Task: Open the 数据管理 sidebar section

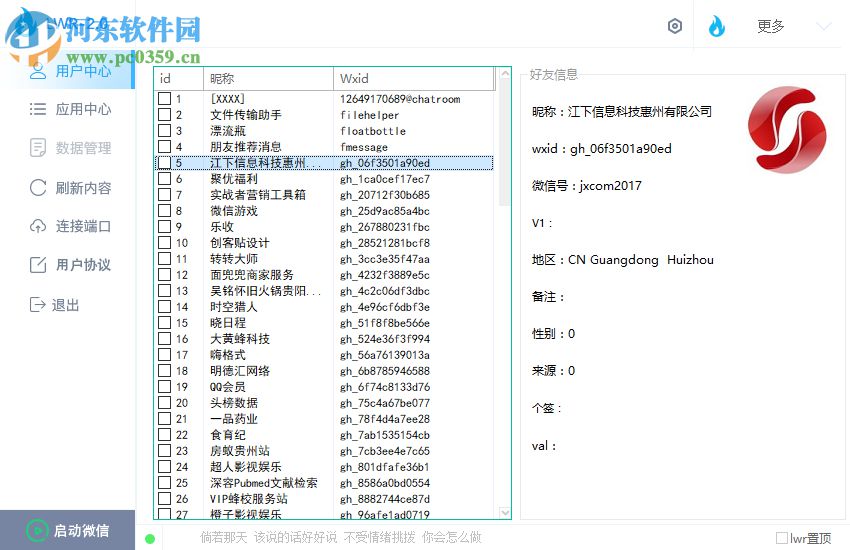Action: (x=68, y=148)
